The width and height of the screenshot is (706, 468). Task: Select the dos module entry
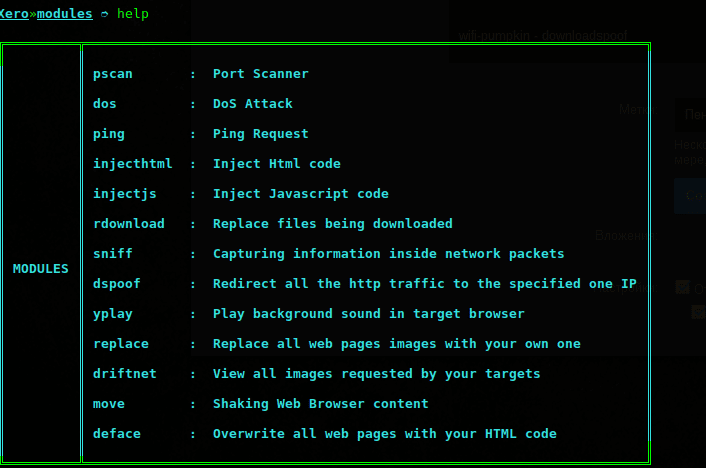tap(105, 104)
